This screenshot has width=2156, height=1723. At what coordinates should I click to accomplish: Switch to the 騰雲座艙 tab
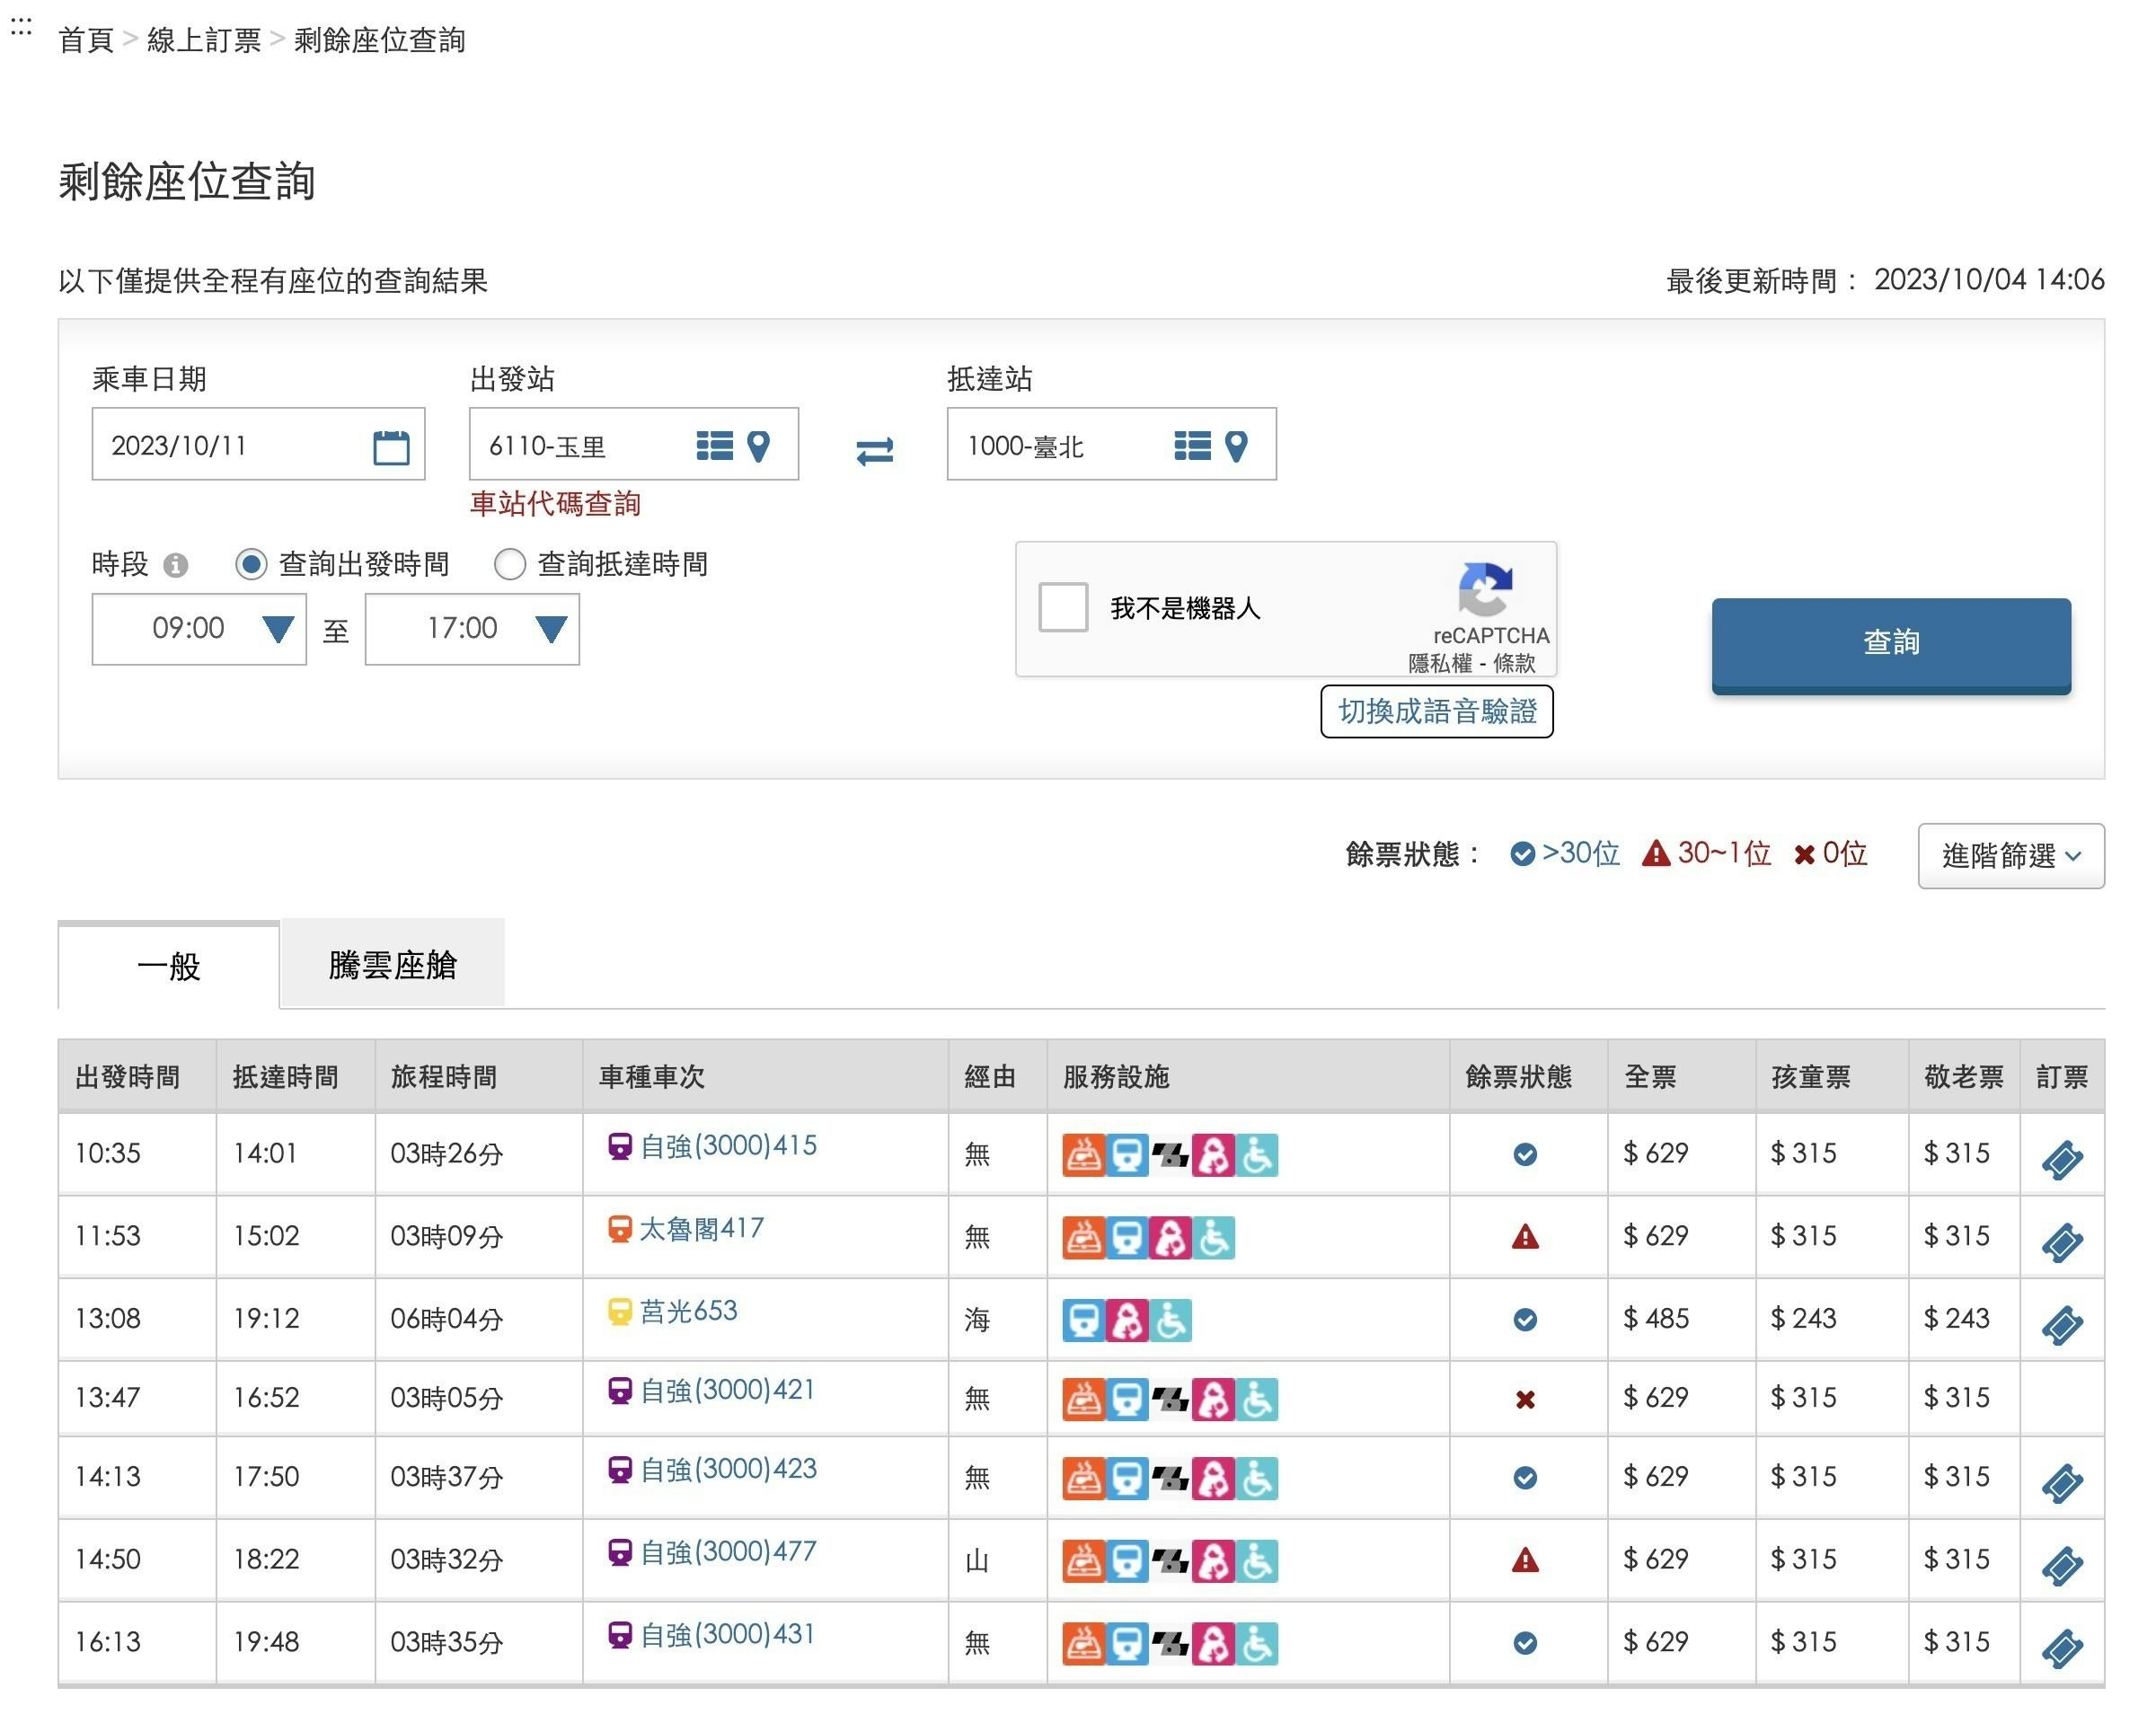[x=393, y=965]
